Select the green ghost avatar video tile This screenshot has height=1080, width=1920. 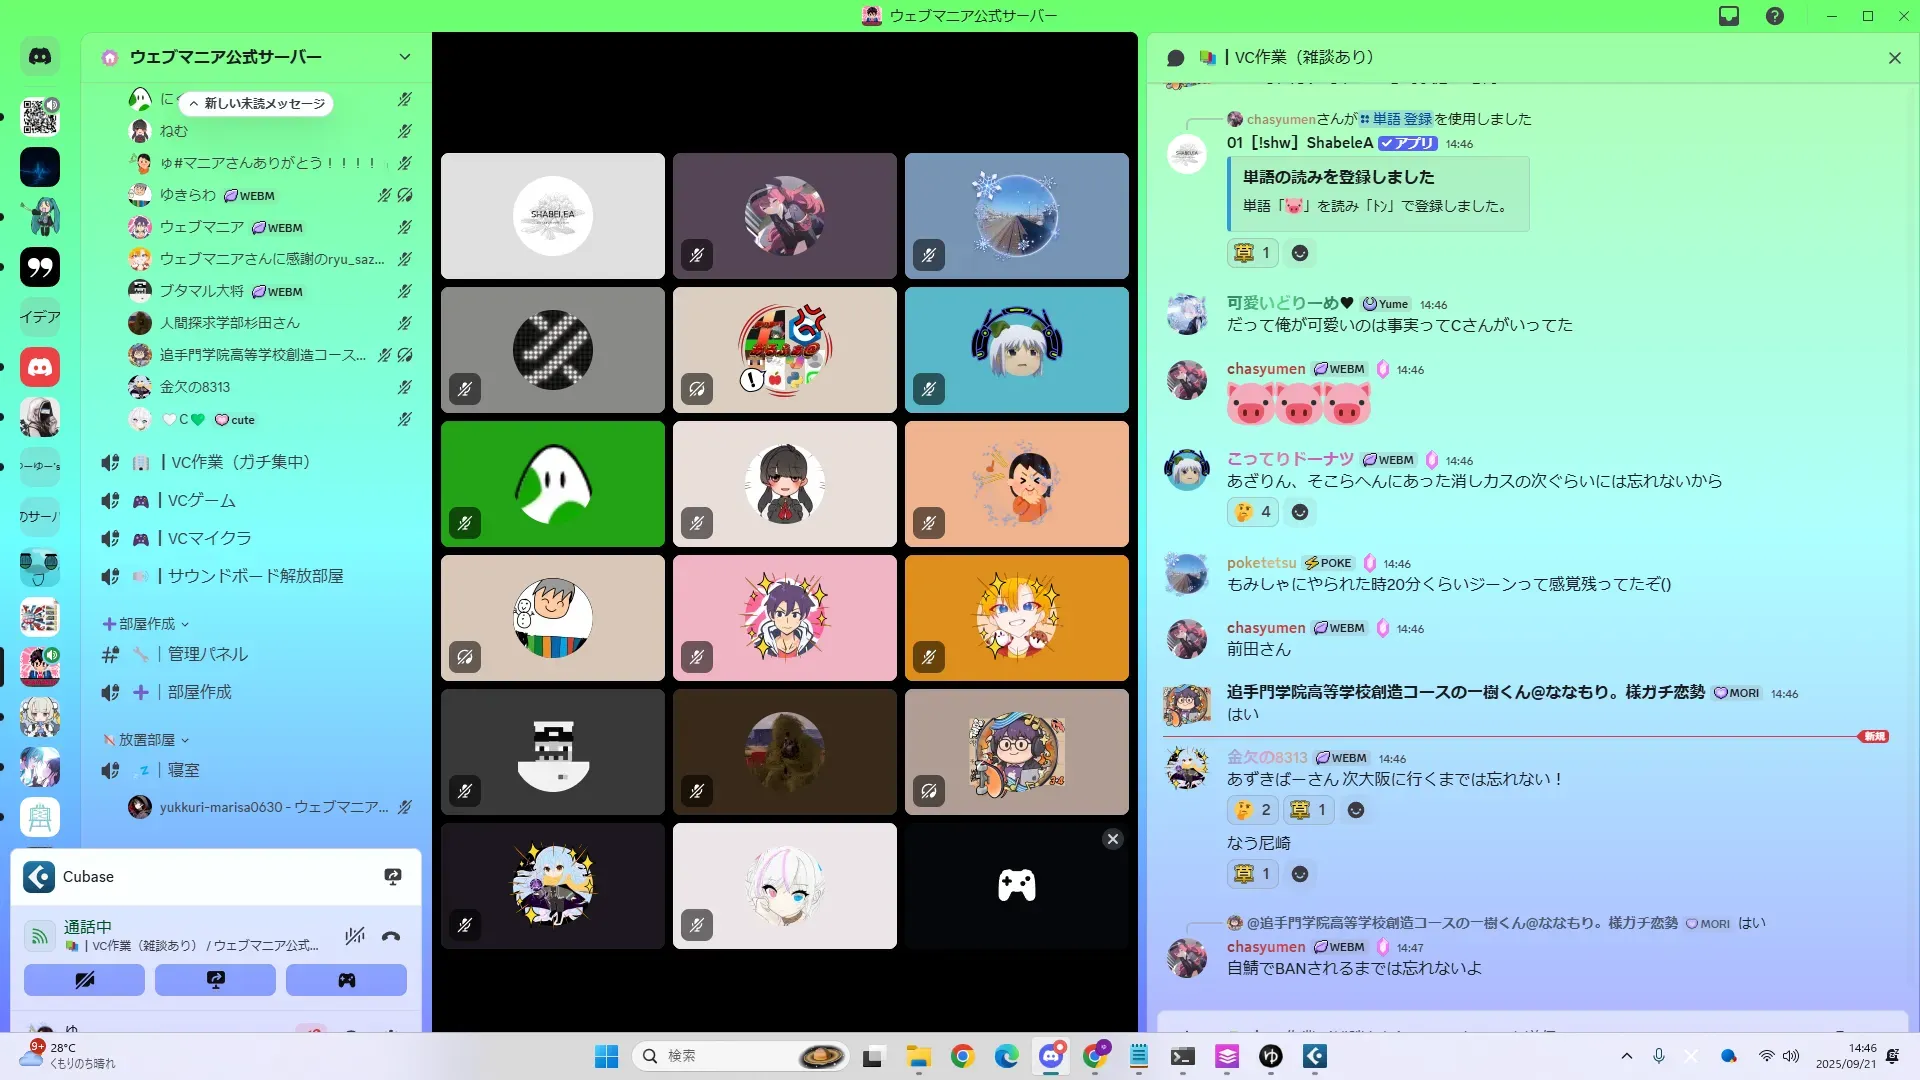[553, 484]
